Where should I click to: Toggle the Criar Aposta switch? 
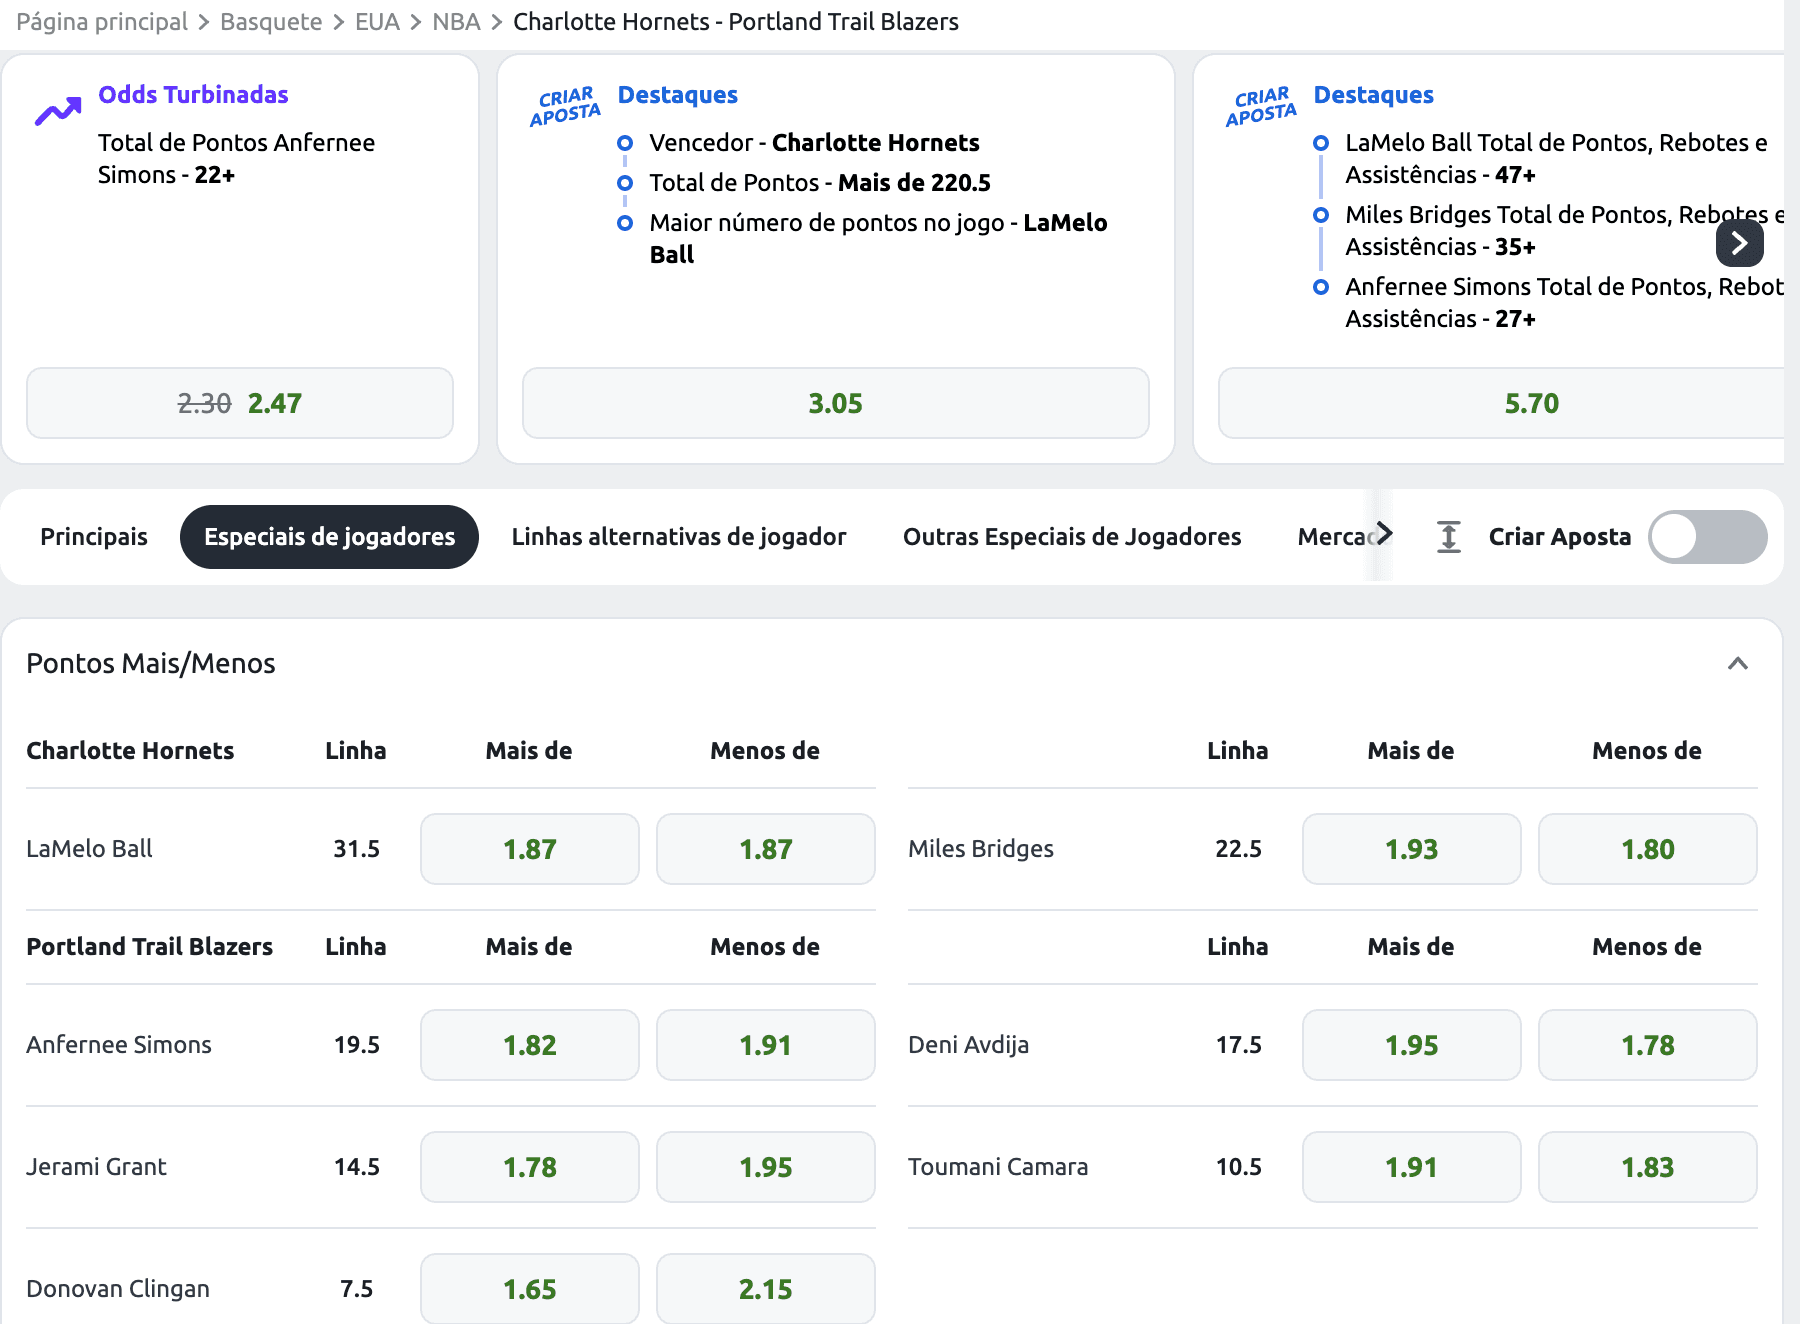(x=1707, y=537)
